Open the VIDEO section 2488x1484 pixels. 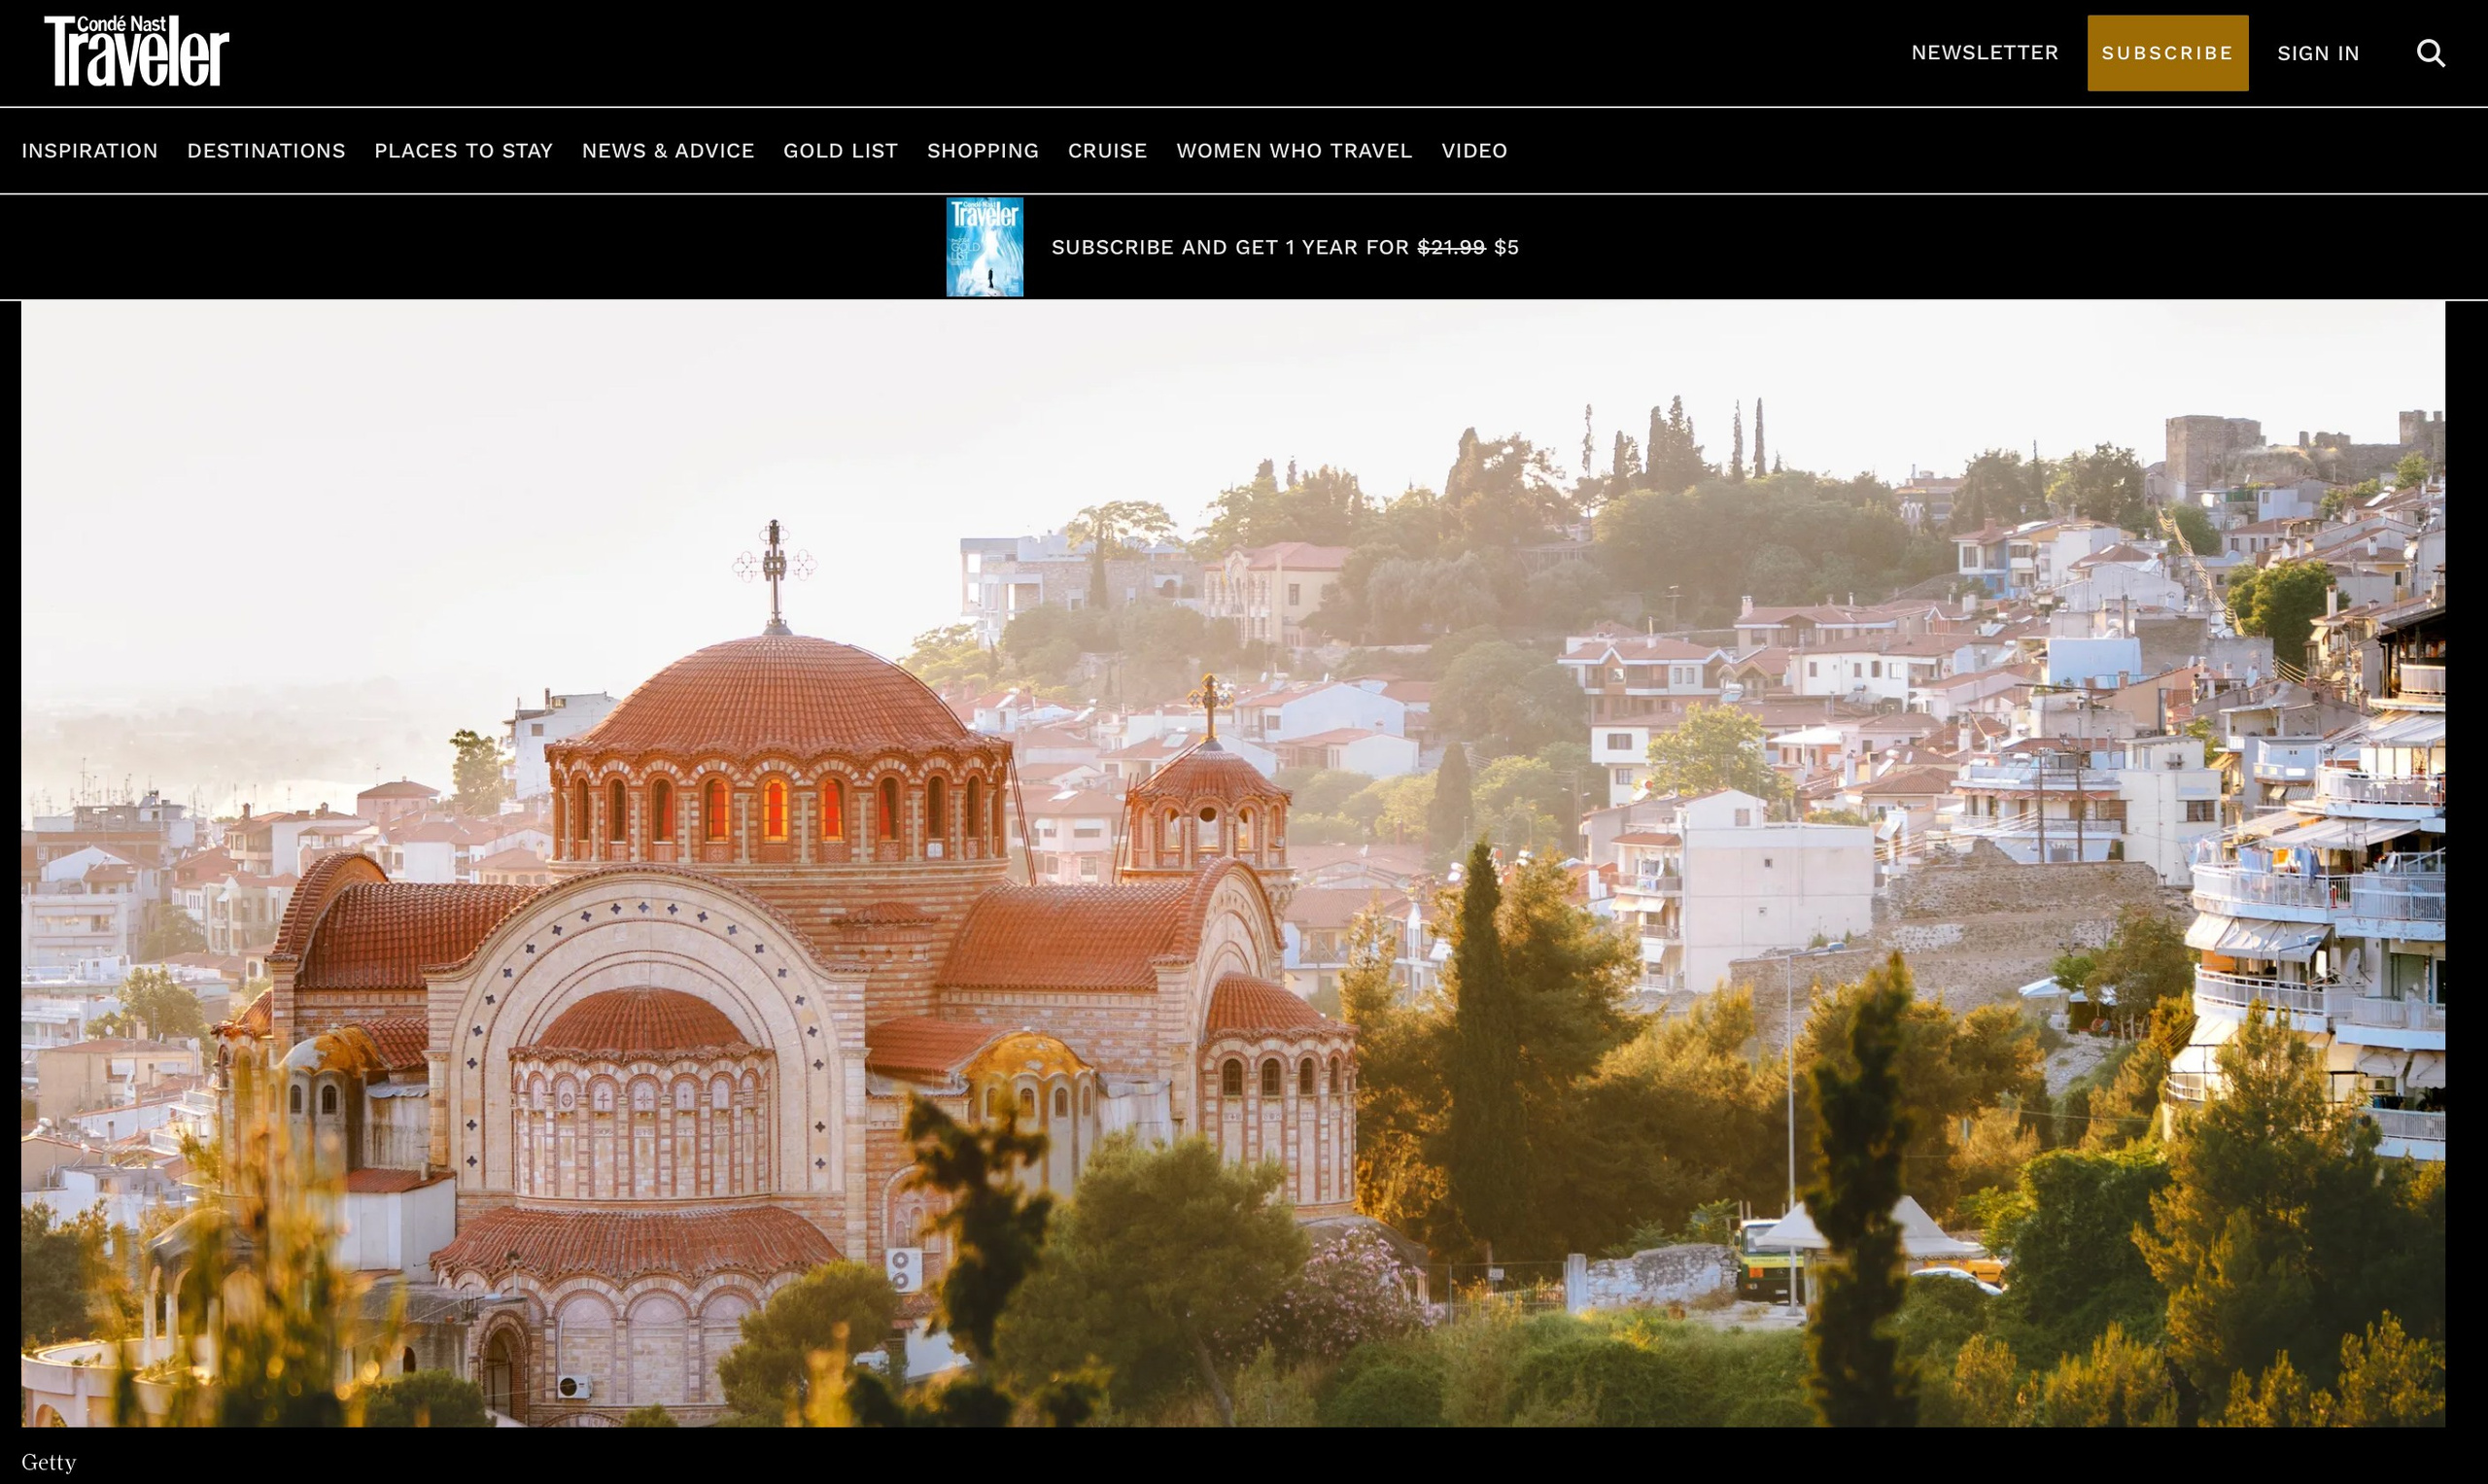point(1475,150)
